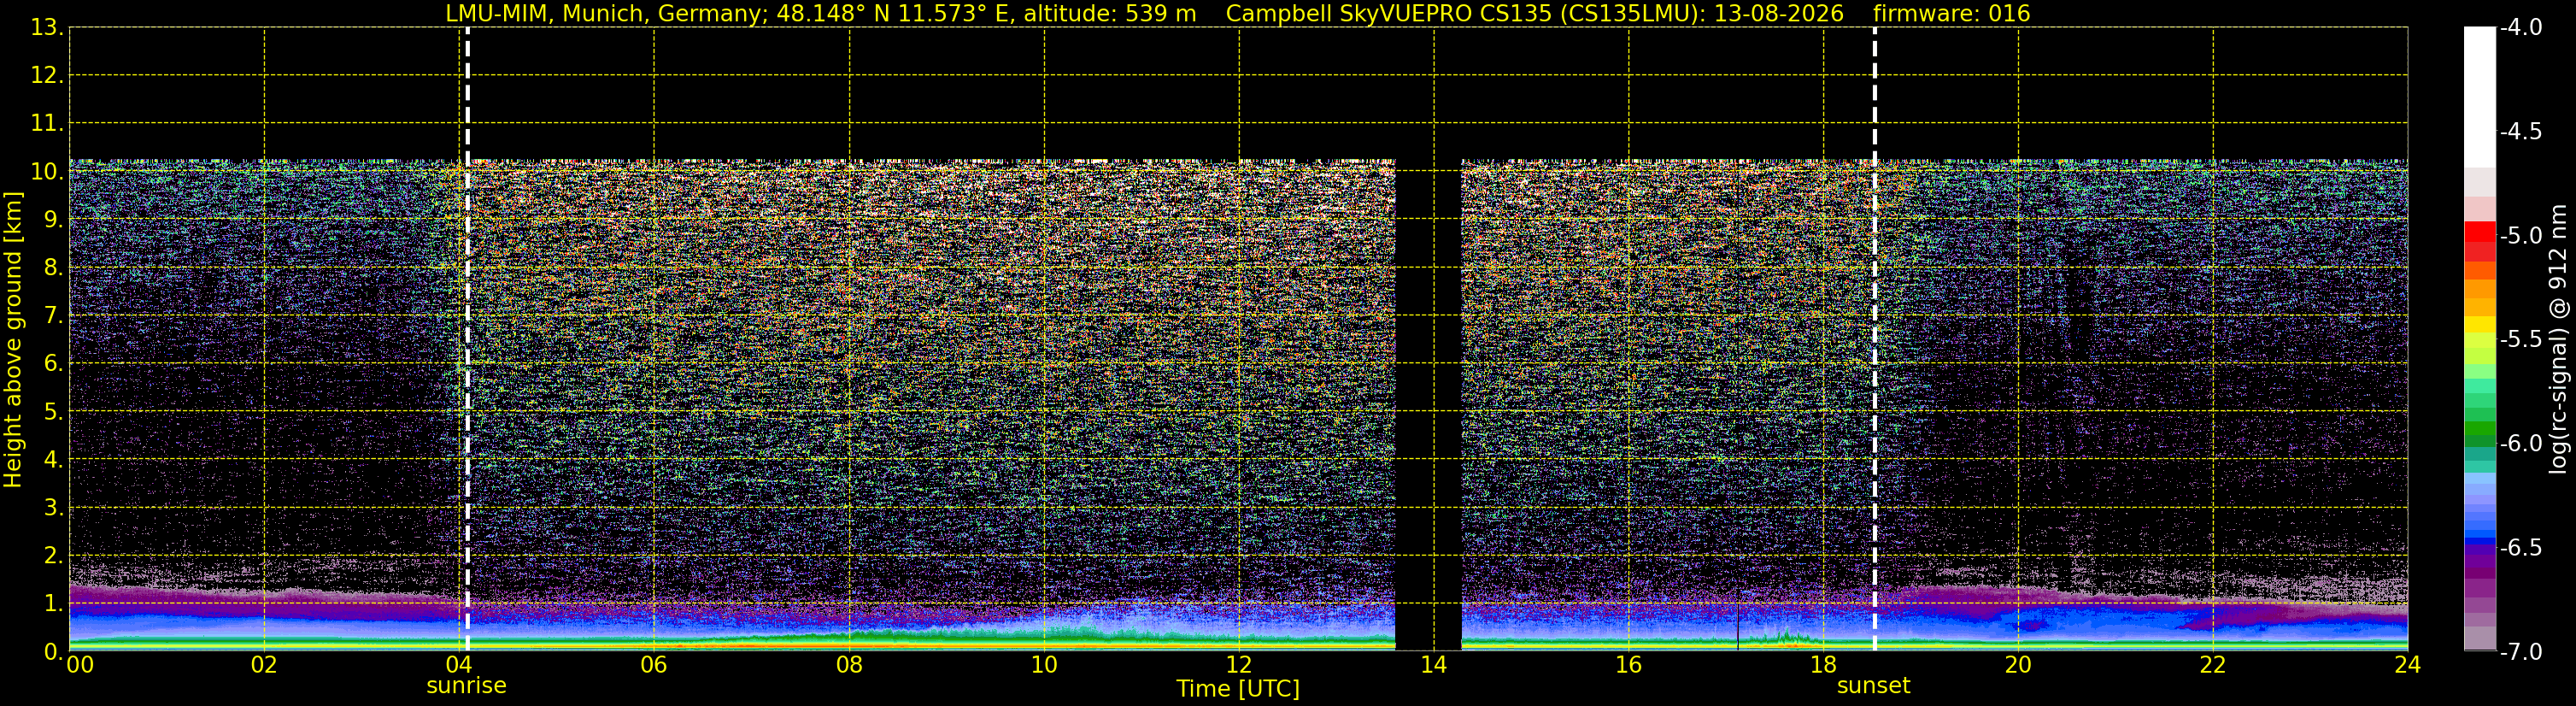
Task: Click the 'Height above ground [km]' axis title
Action: [13, 340]
